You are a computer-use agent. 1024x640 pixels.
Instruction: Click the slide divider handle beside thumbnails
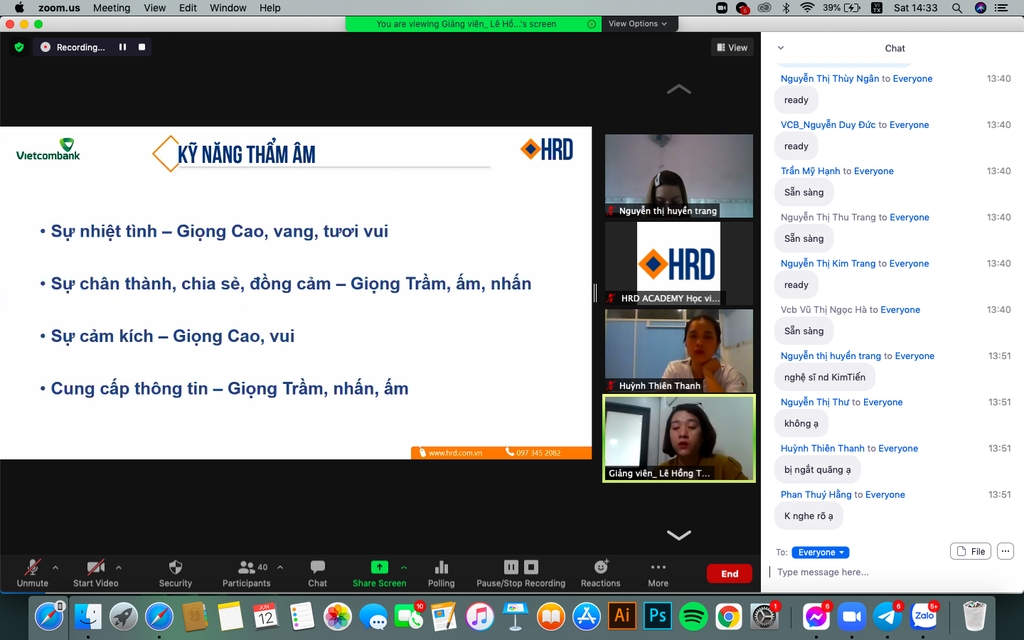[595, 293]
